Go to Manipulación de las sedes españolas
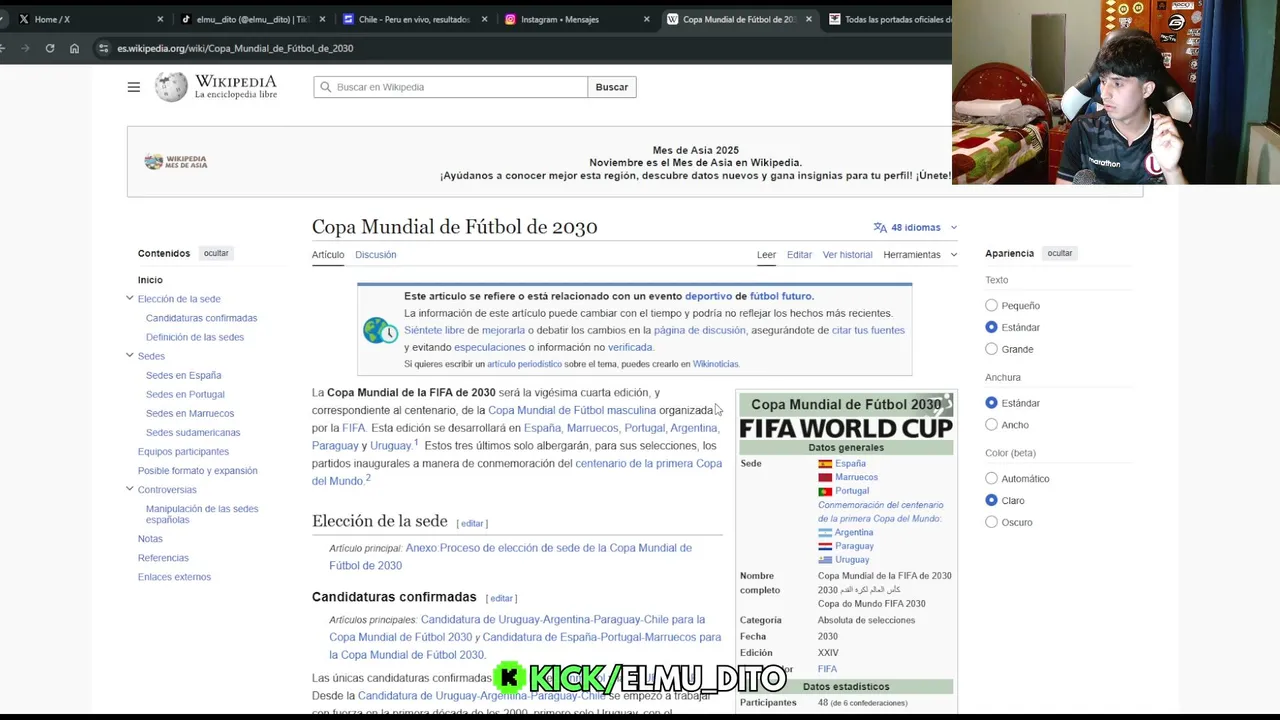Viewport: 1280px width, 720px height. 202,514
